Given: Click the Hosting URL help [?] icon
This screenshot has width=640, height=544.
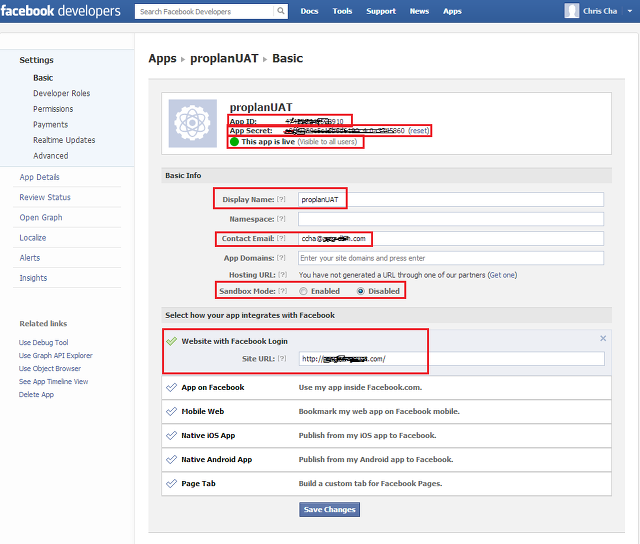Looking at the screenshot, I should 282,275.
